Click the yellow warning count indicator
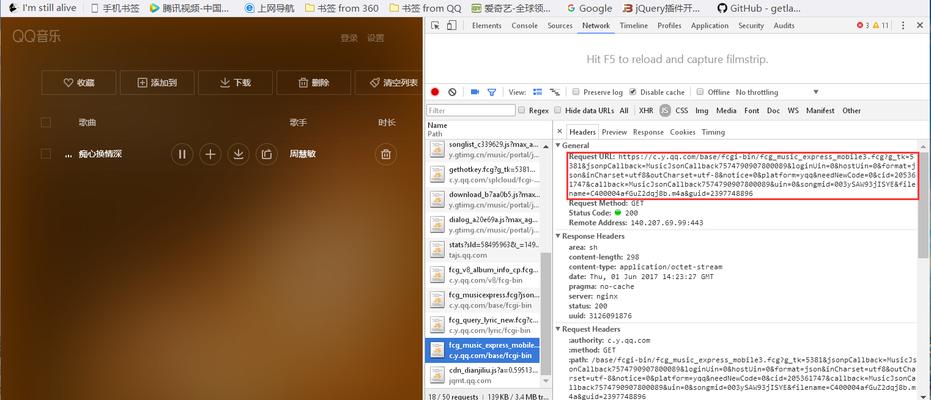This screenshot has width=931, height=400. pos(880,26)
